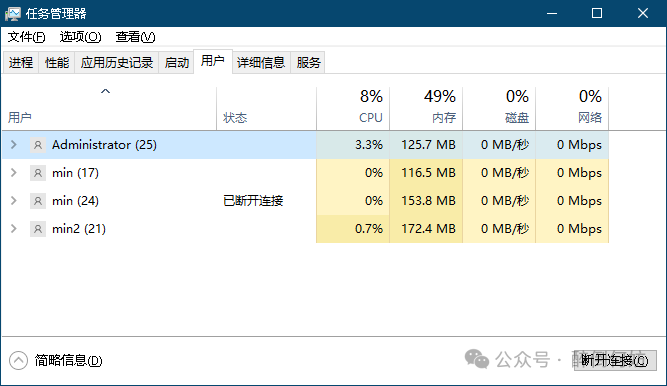Click the min2 (21) user avatar icon
Screen dimensions: 667x386
[38, 229]
